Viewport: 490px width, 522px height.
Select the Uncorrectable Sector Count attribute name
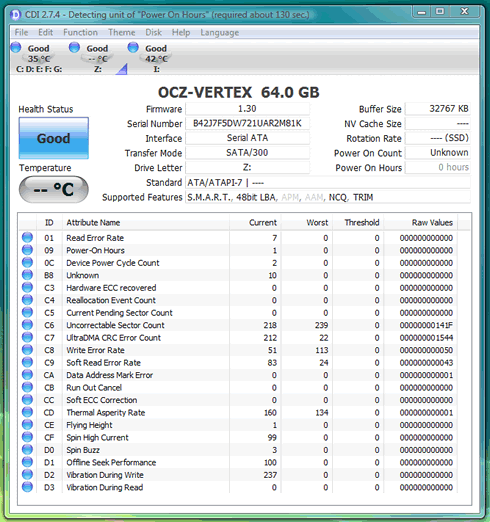pyautogui.click(x=115, y=325)
